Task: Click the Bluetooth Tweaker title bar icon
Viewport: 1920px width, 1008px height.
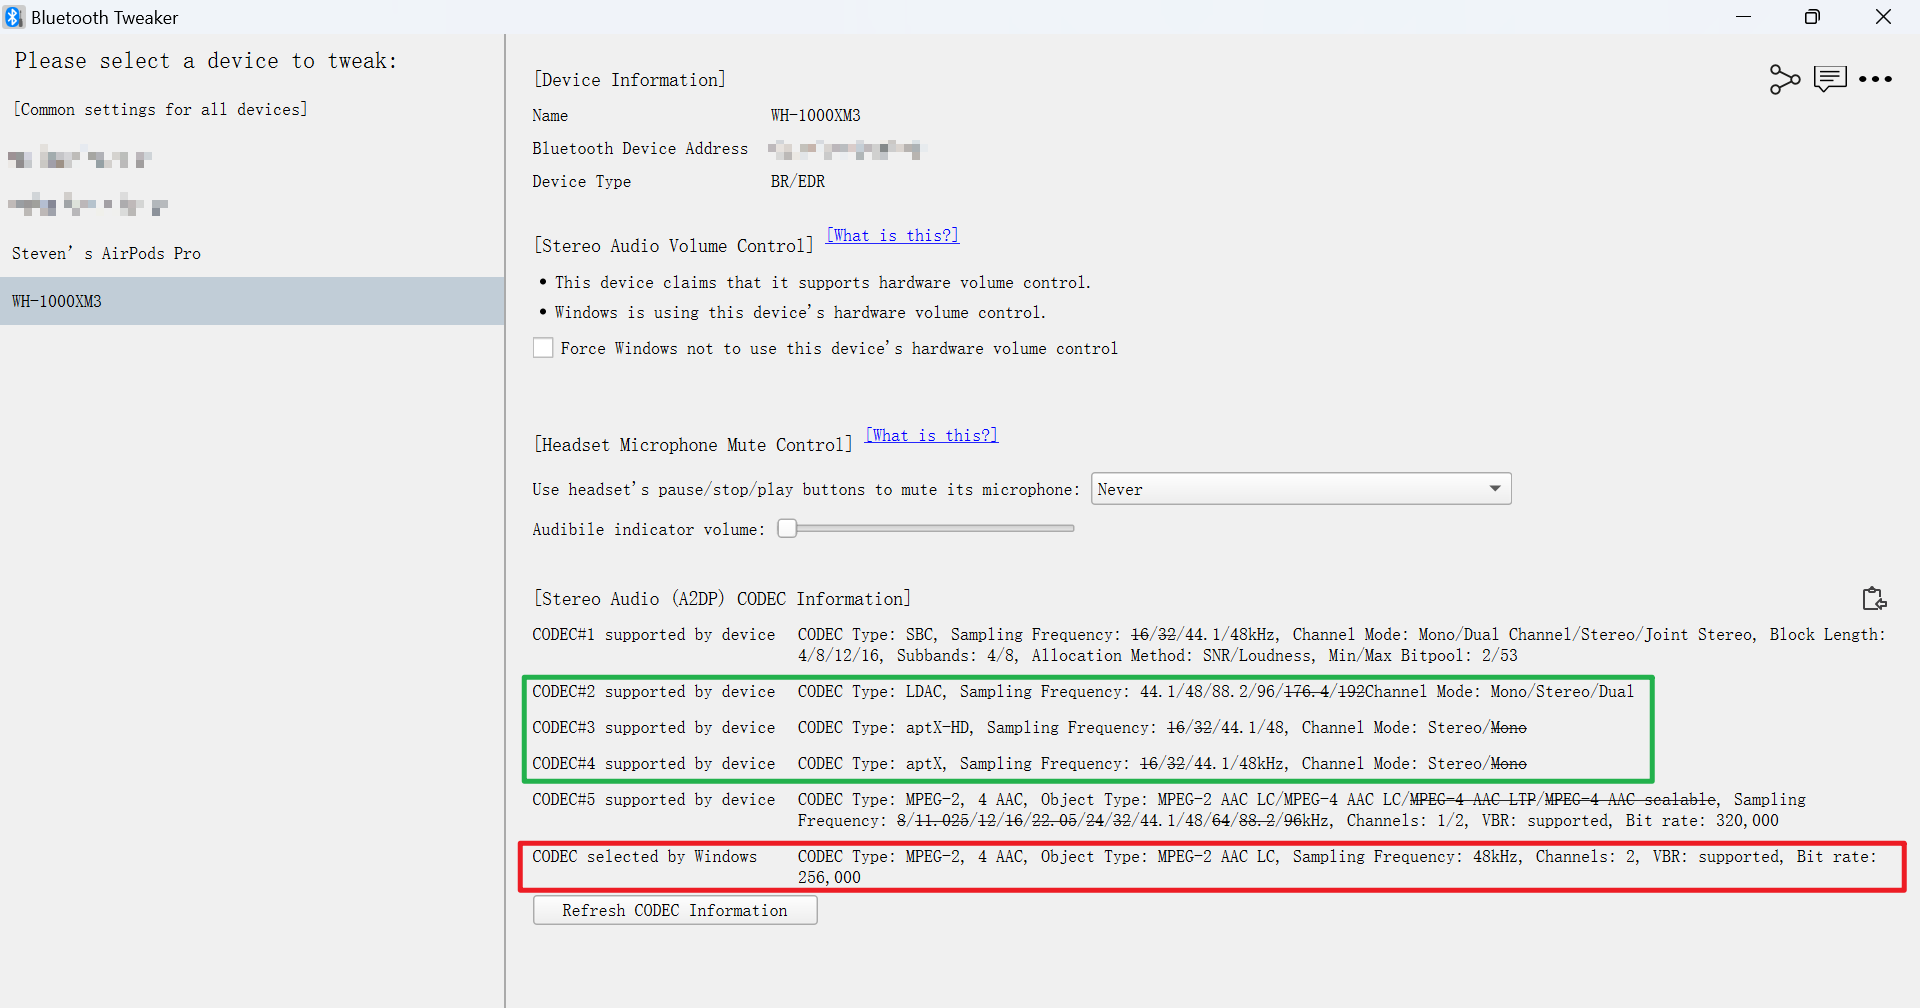Action: point(14,16)
